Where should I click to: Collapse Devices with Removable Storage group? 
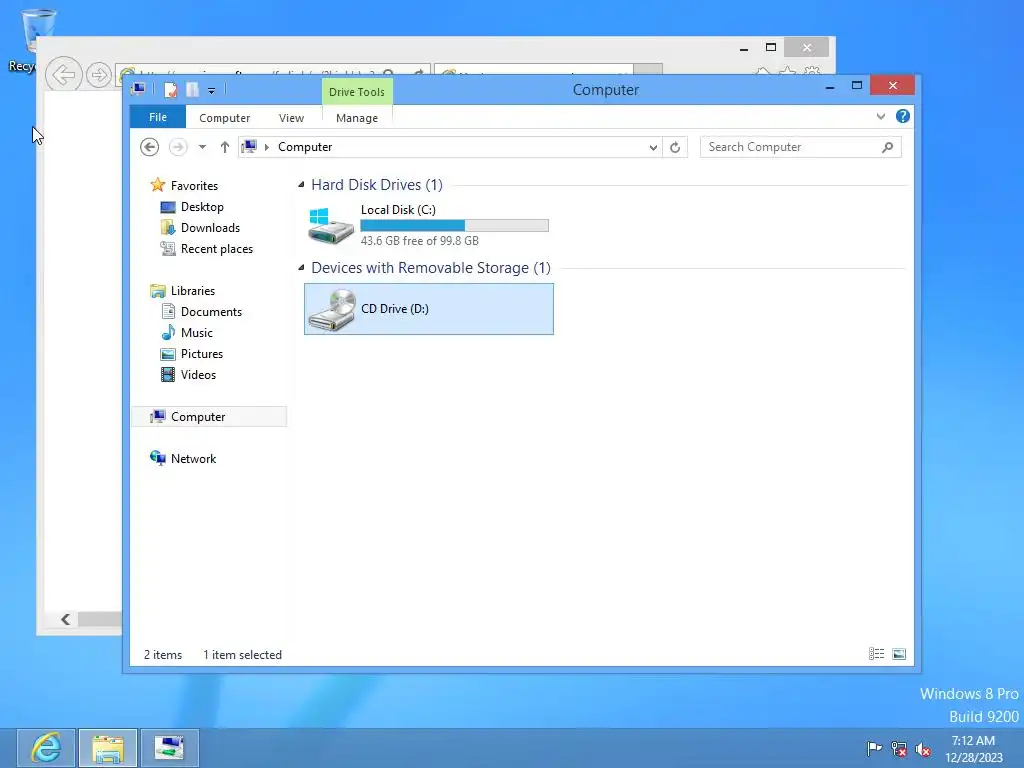click(x=301, y=268)
